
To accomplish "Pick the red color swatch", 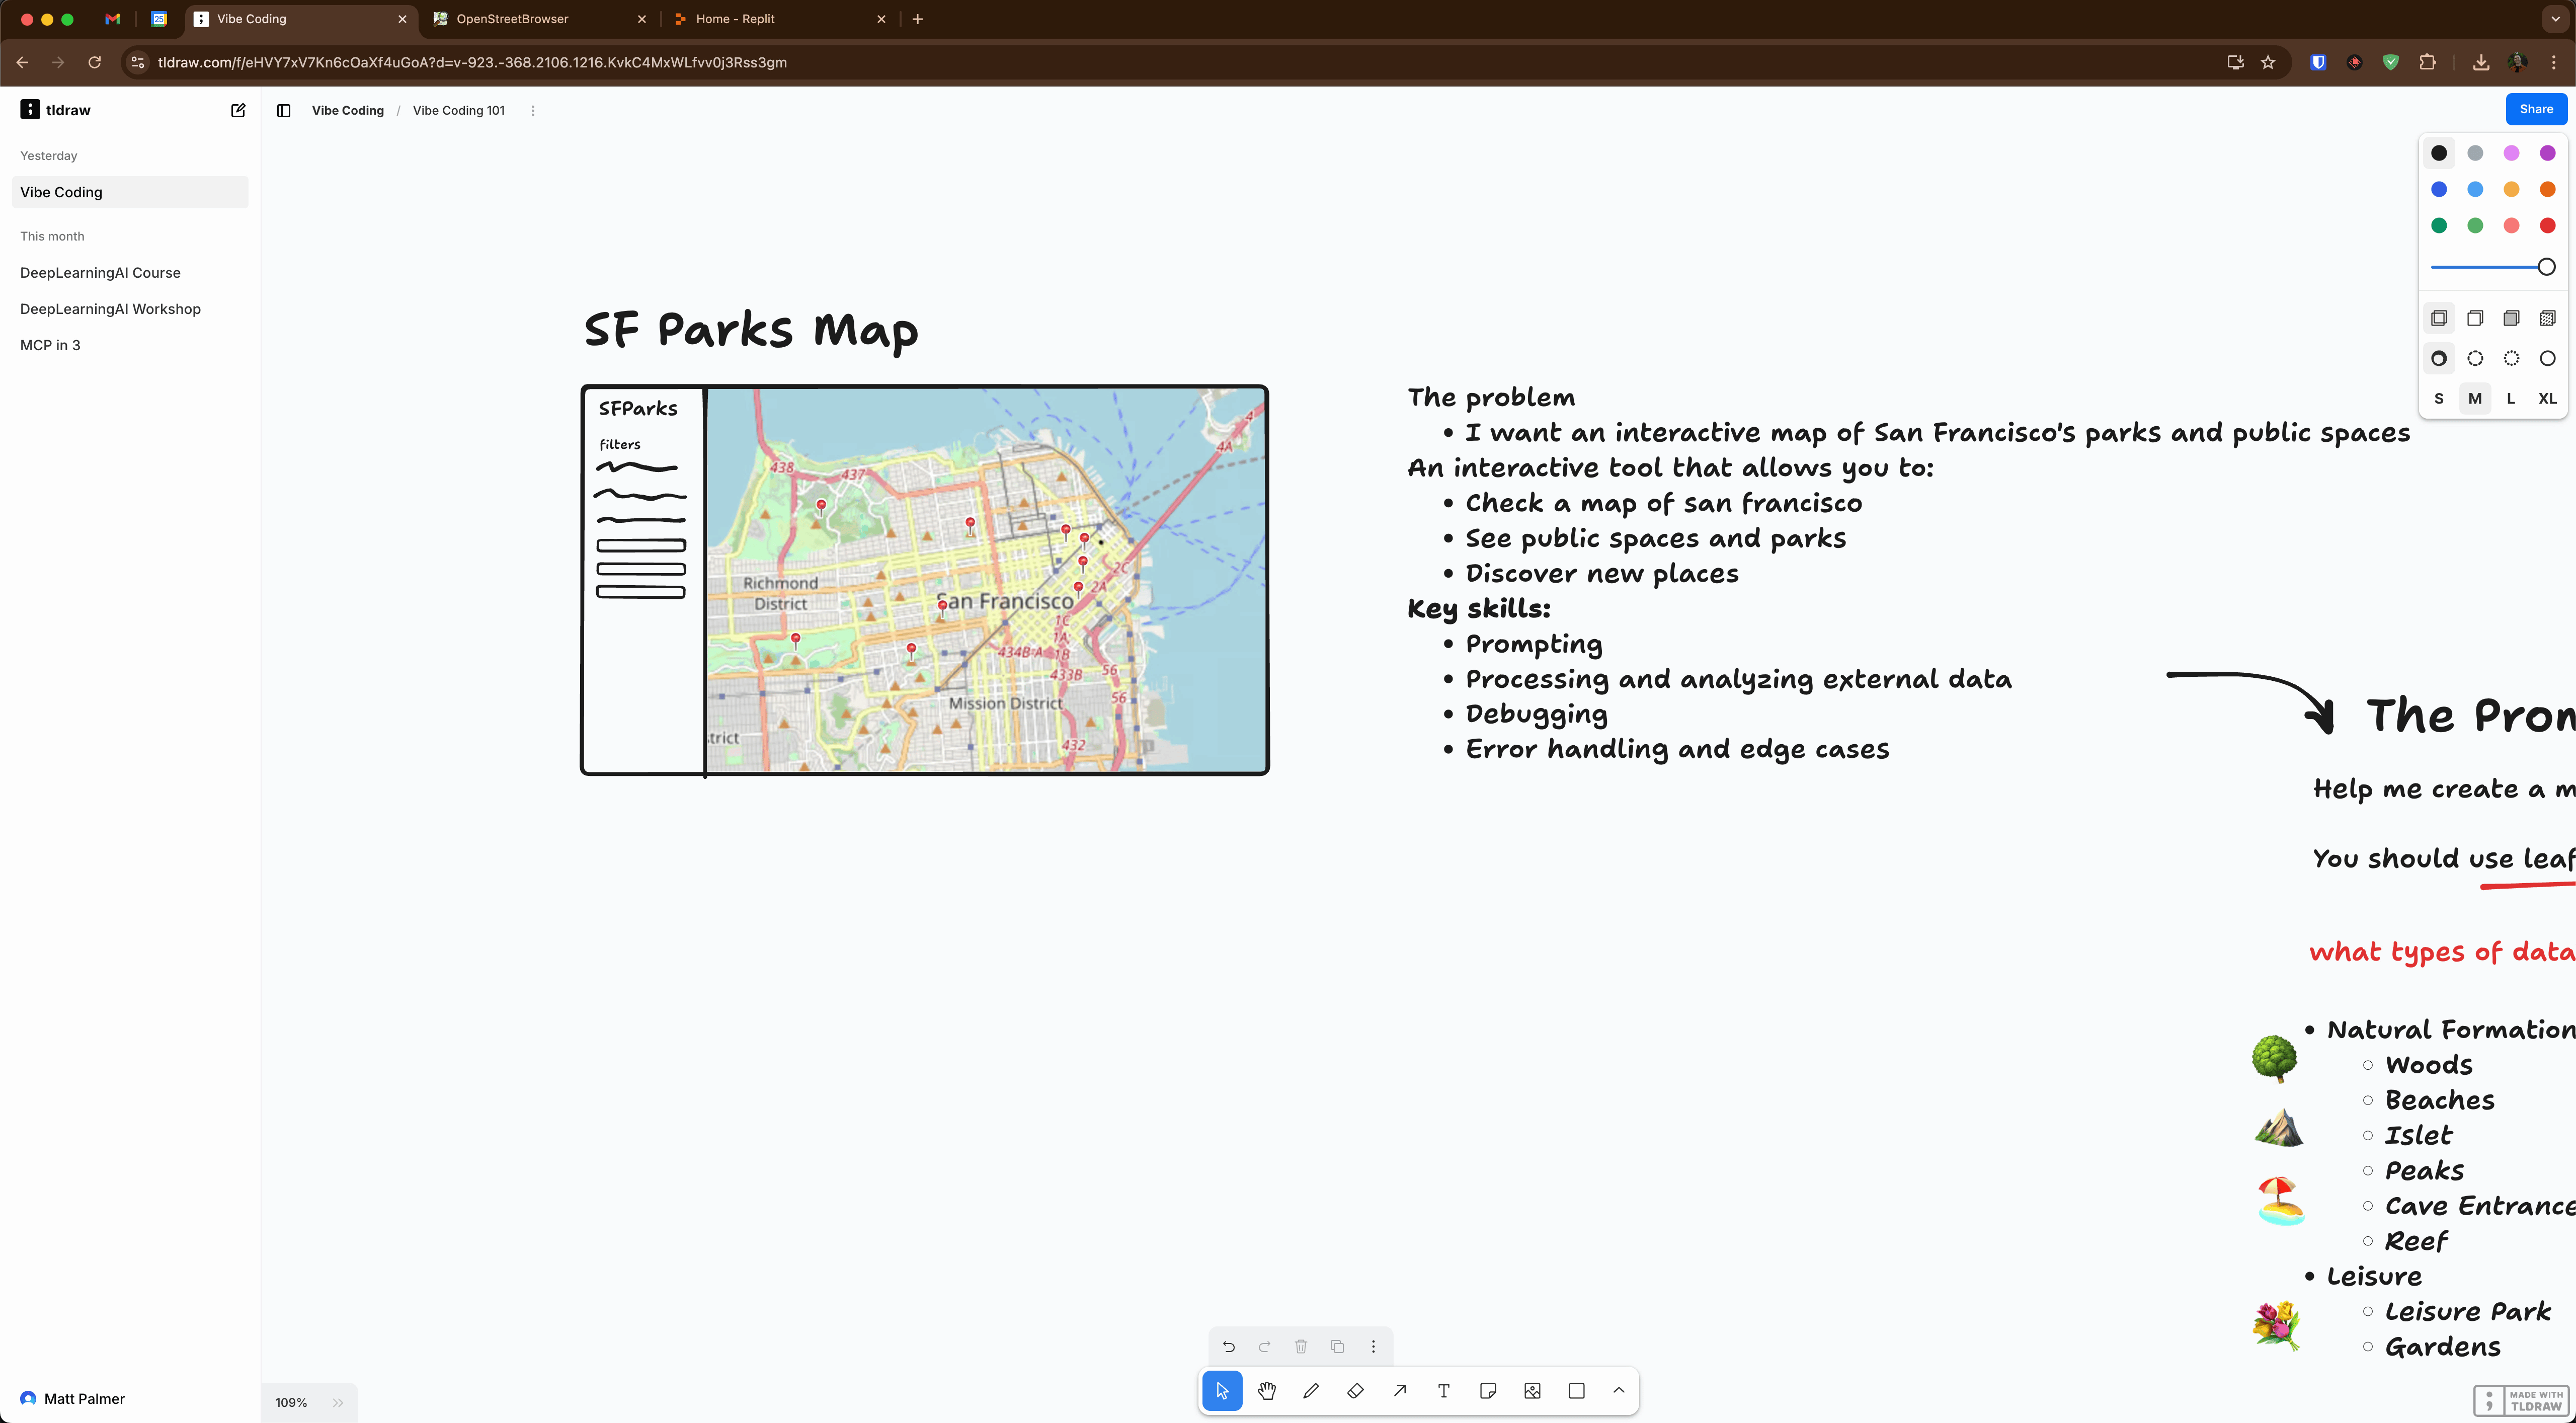I will pyautogui.click(x=2547, y=225).
